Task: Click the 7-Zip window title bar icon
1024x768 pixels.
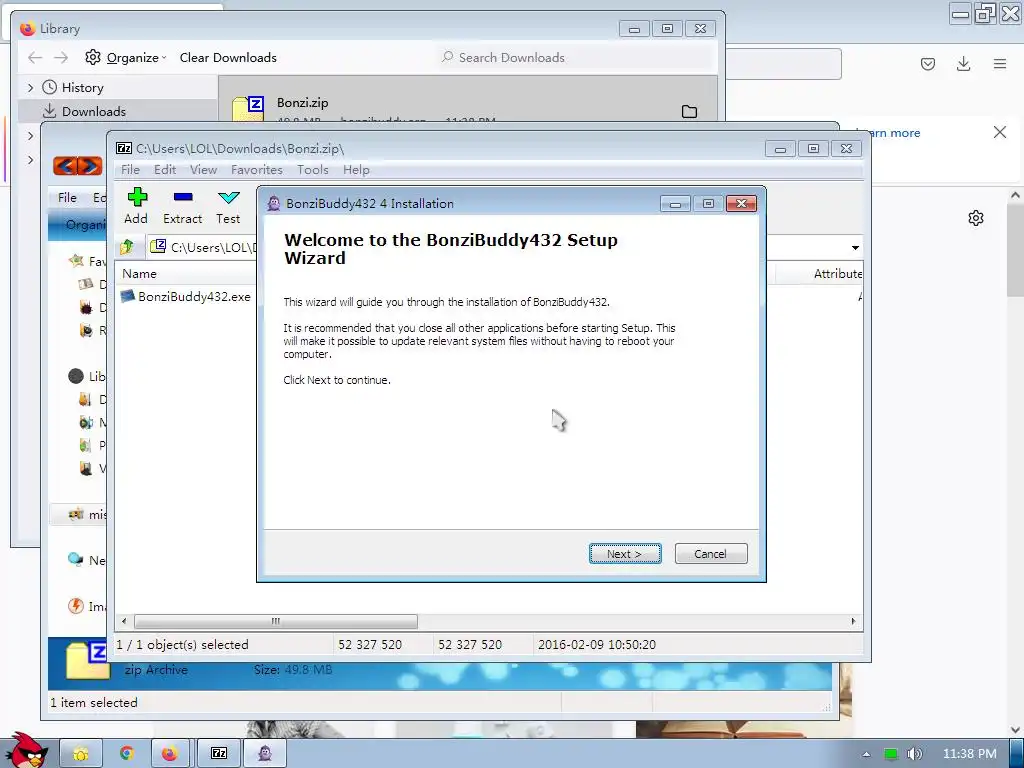Action: [123, 148]
